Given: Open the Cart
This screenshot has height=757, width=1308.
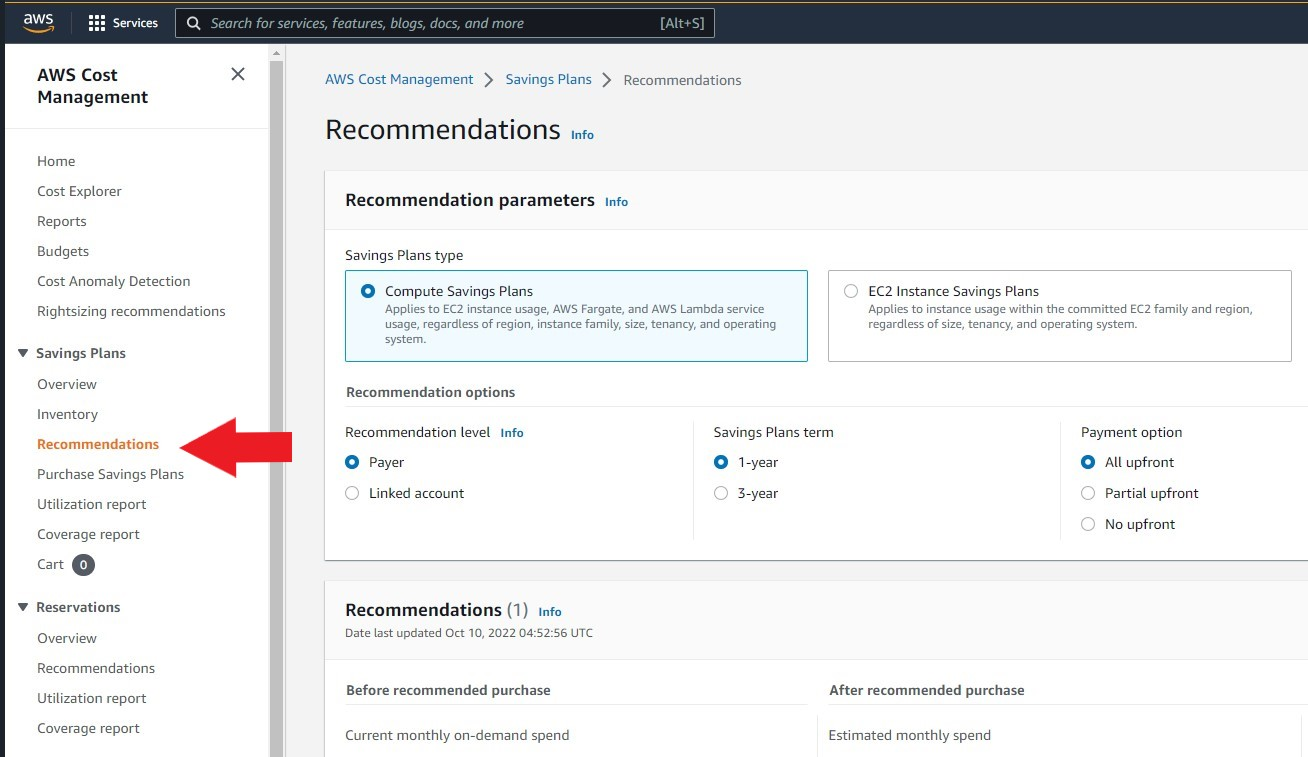Looking at the screenshot, I should tap(50, 564).
